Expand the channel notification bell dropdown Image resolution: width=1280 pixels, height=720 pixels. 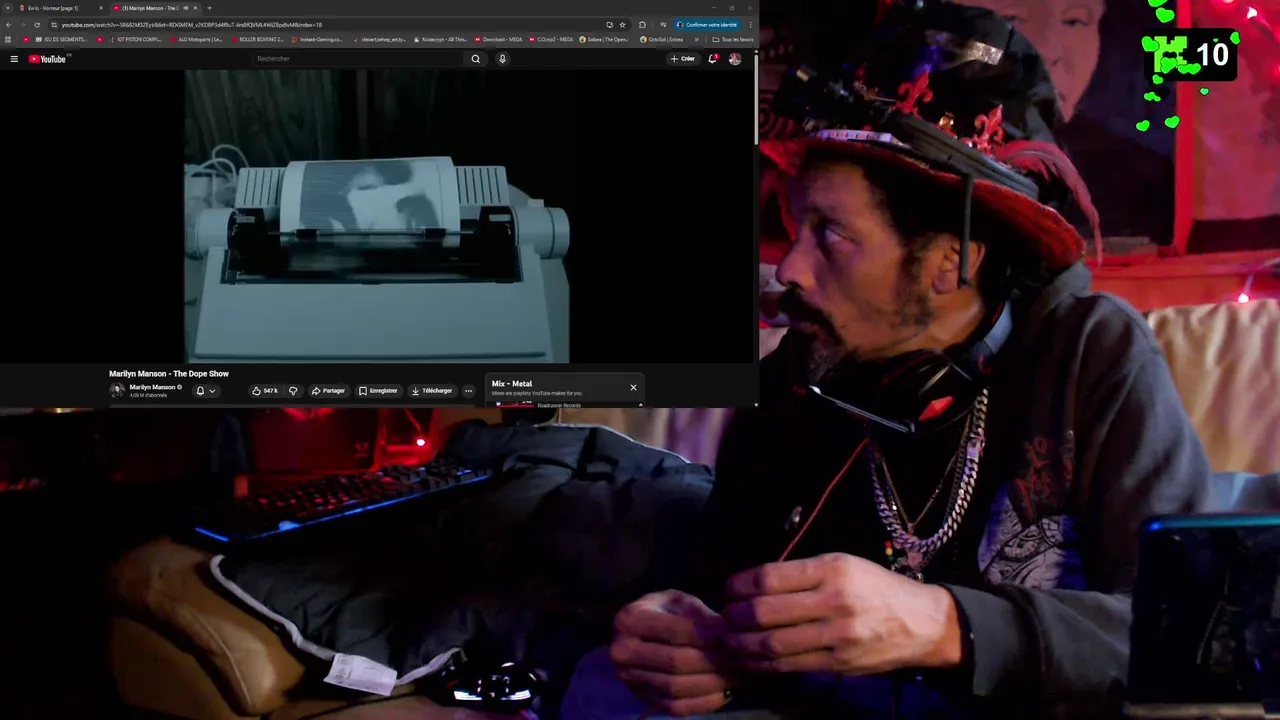coord(205,391)
